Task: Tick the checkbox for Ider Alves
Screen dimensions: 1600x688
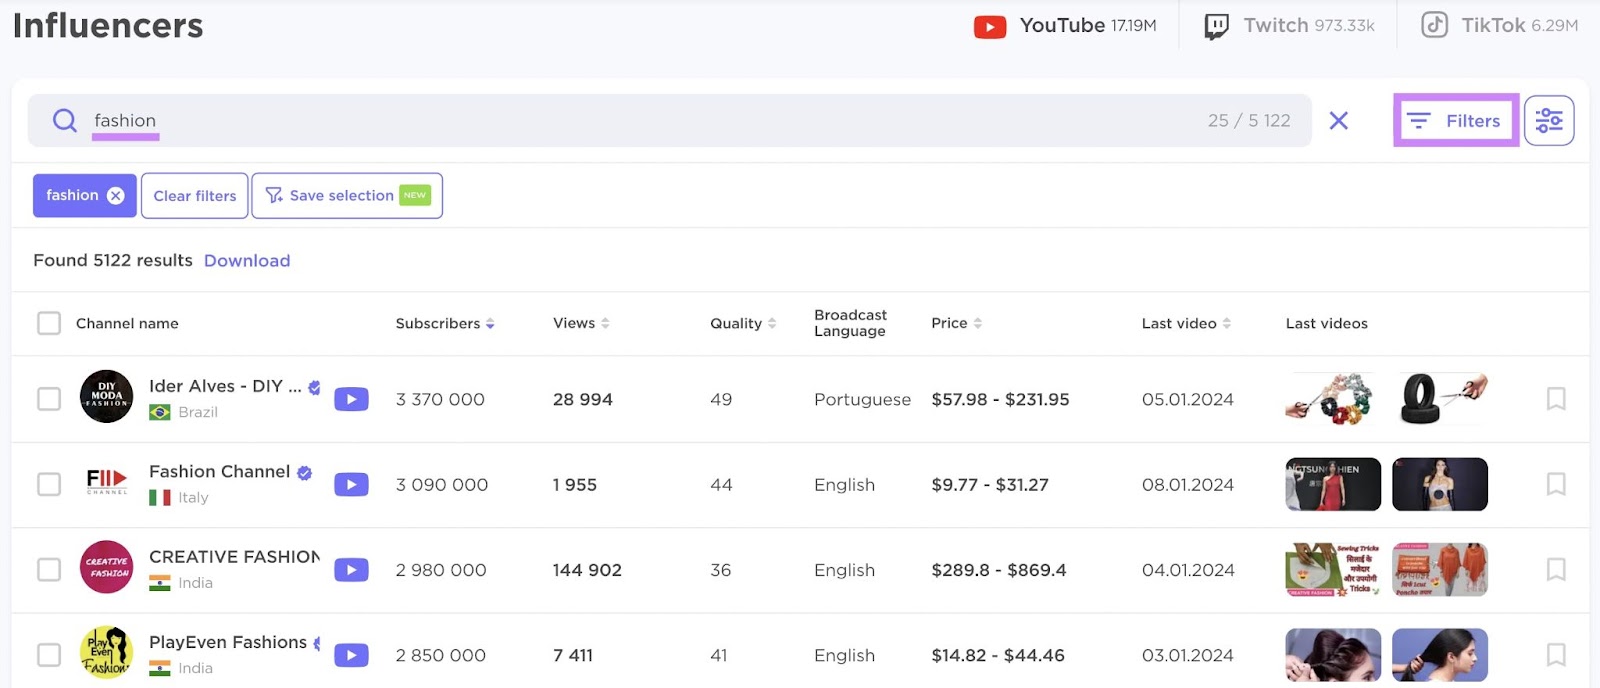Action: [49, 399]
